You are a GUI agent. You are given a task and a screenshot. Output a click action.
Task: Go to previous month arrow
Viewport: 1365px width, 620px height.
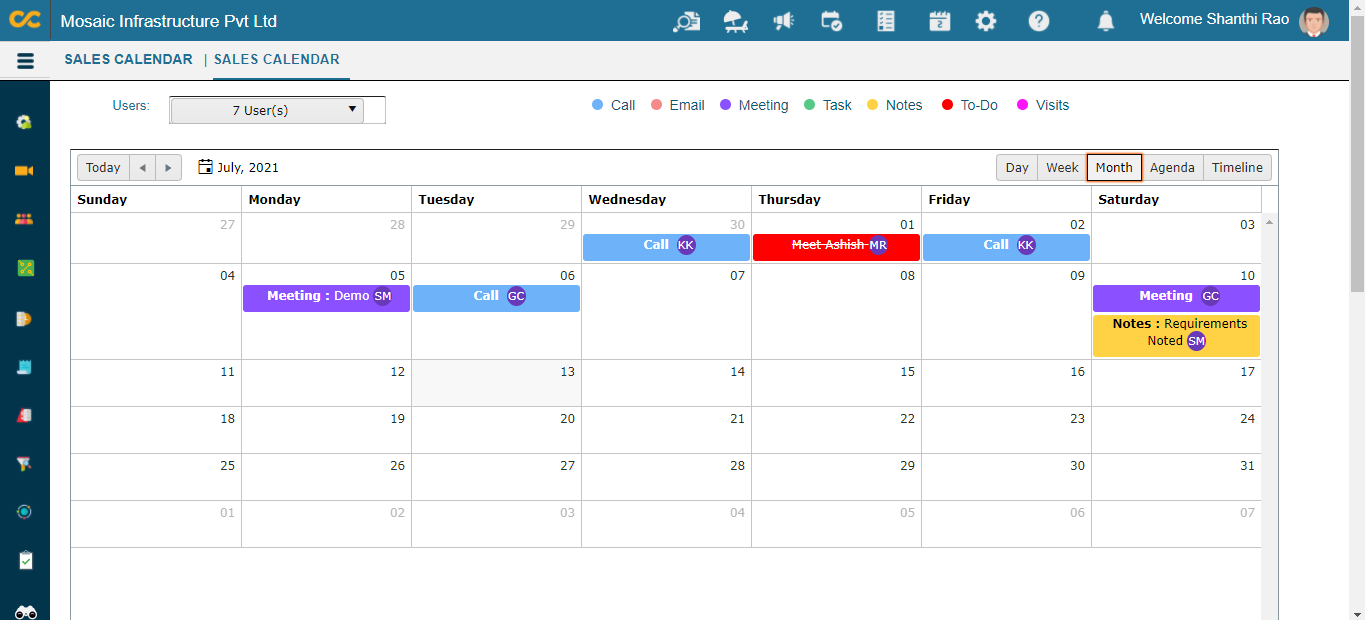click(143, 167)
